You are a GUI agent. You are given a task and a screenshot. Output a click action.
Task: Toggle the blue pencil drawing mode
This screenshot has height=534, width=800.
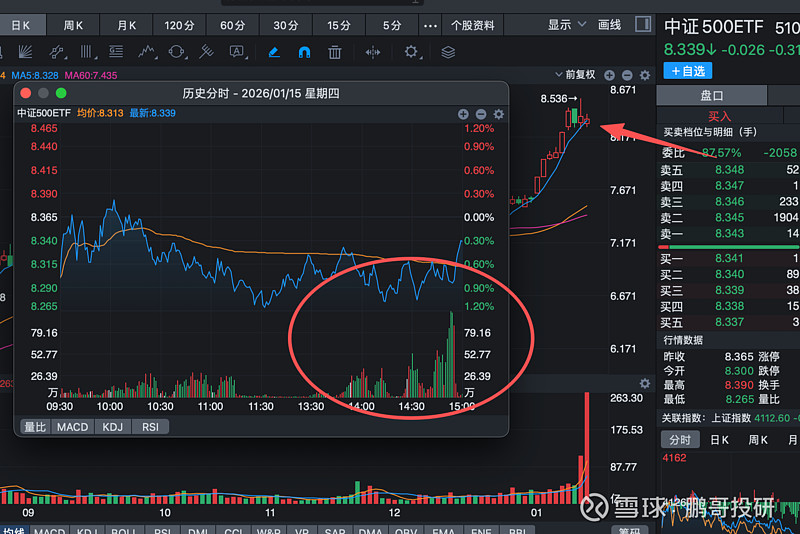click(274, 52)
